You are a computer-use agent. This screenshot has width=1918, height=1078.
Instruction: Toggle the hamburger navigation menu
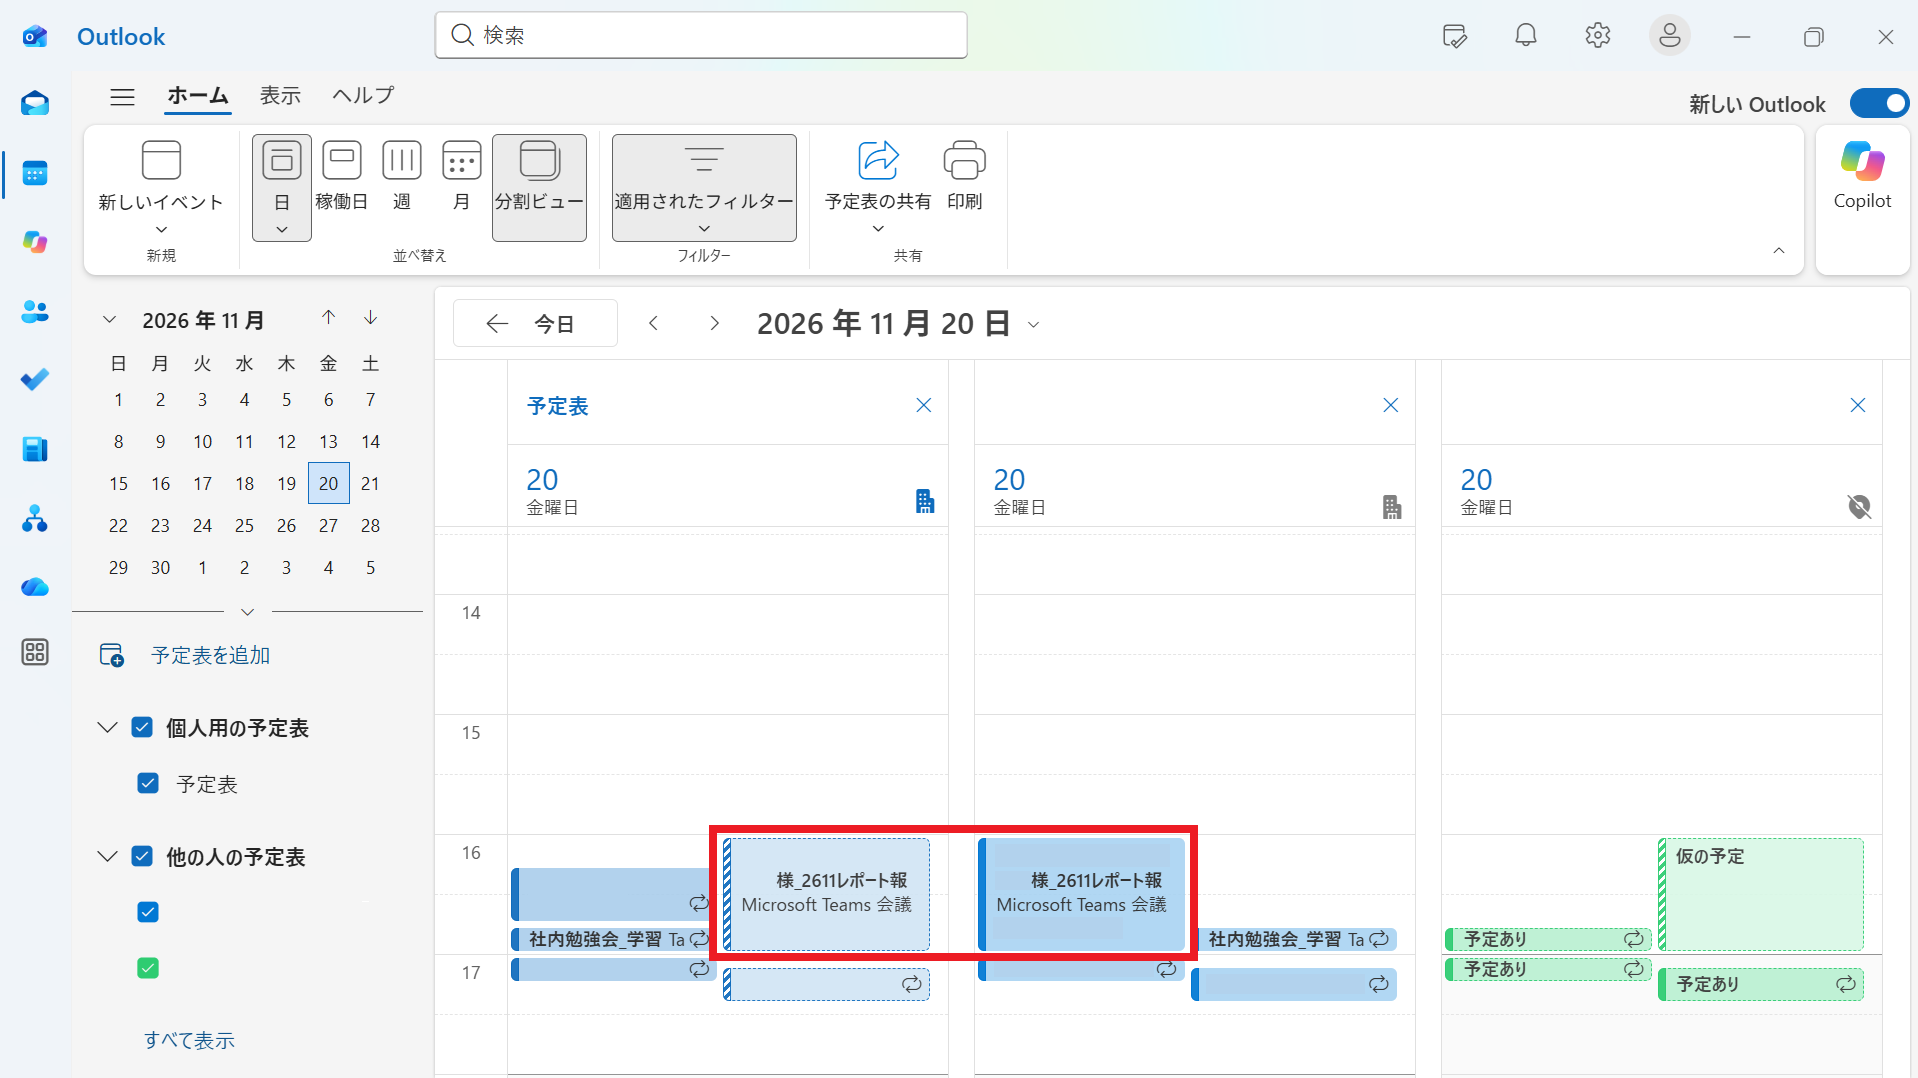coord(122,96)
